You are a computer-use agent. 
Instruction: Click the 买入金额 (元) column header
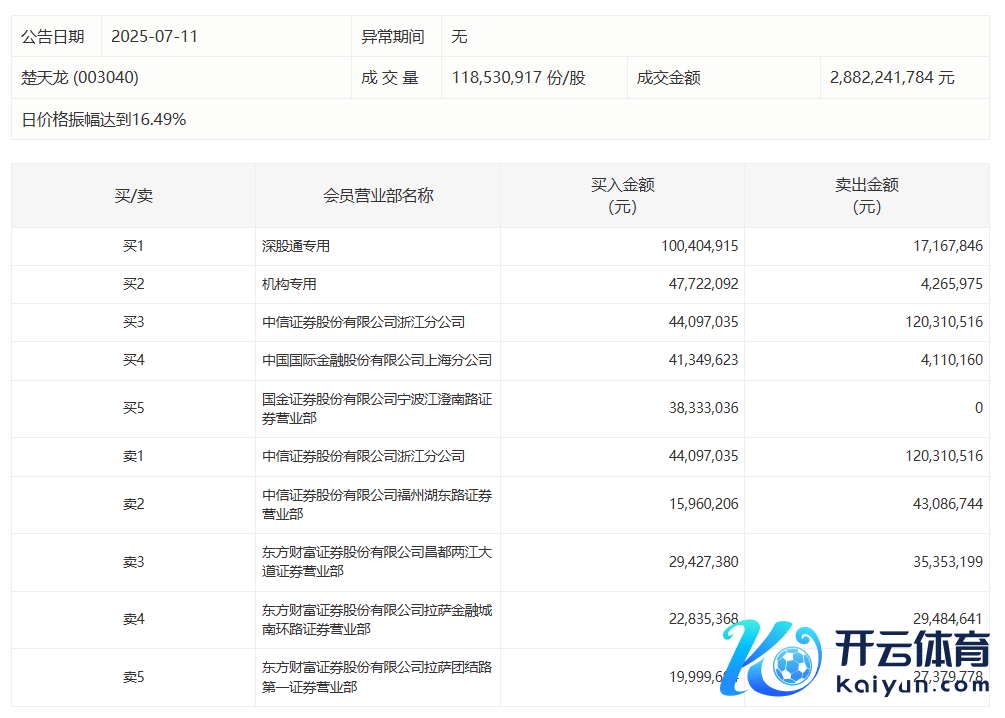click(x=622, y=196)
